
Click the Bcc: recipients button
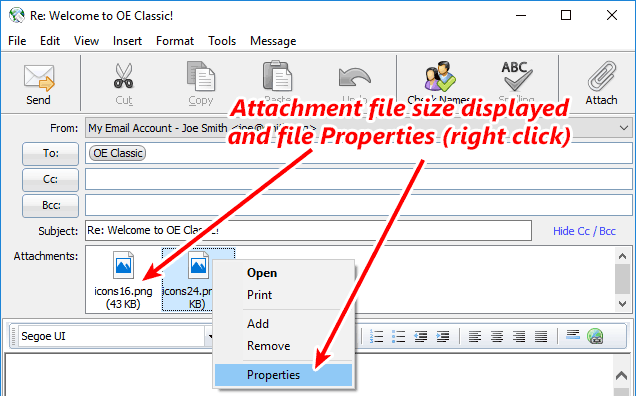point(50,205)
